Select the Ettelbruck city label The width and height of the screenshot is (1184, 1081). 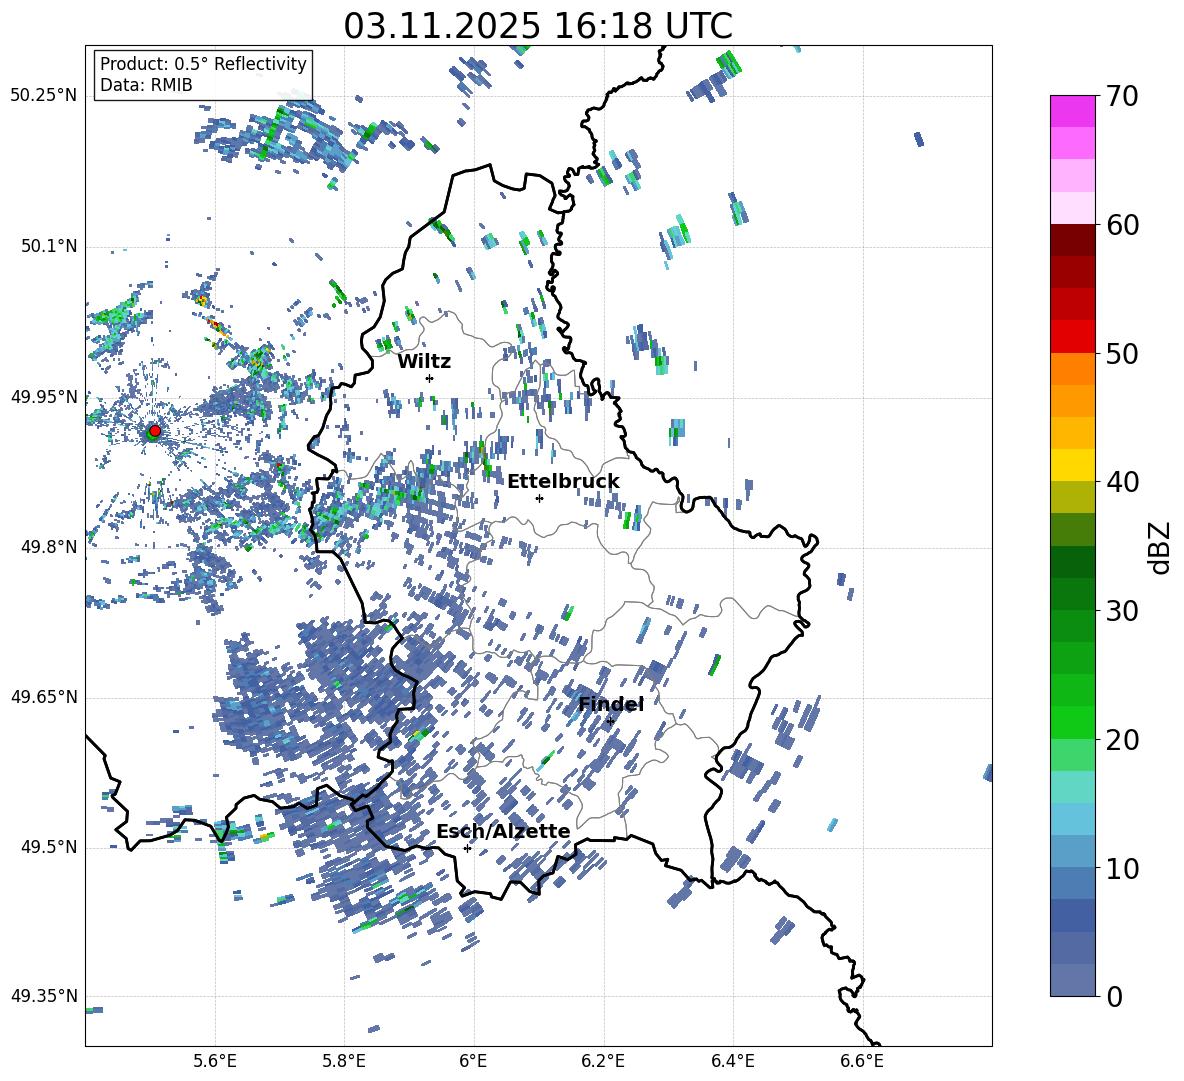pyautogui.click(x=563, y=482)
